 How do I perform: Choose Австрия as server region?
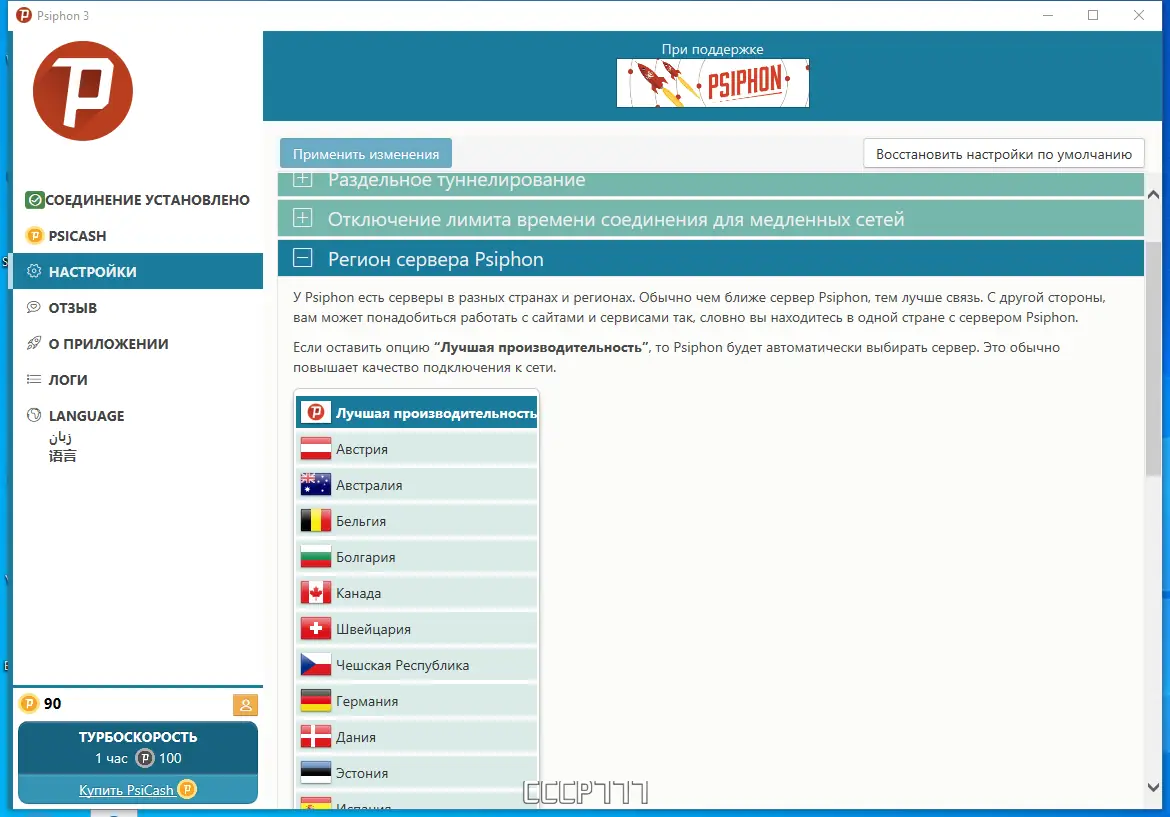[x=417, y=449]
